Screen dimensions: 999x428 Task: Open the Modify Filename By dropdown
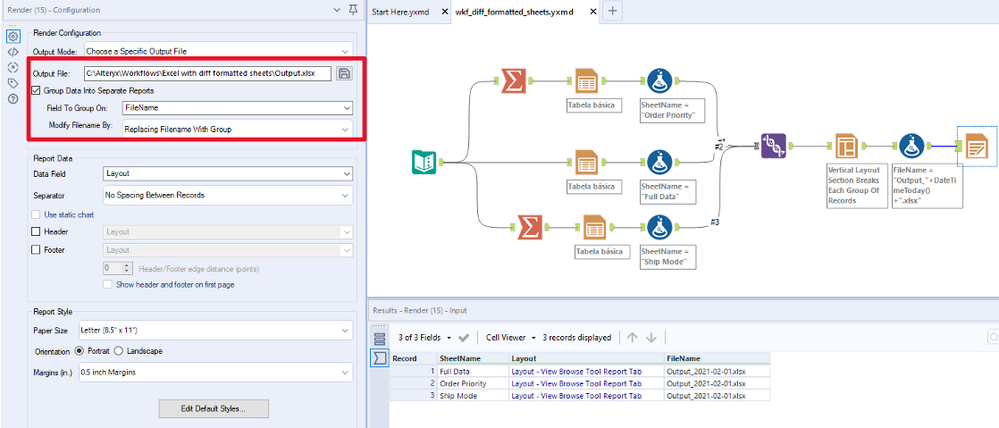point(237,129)
